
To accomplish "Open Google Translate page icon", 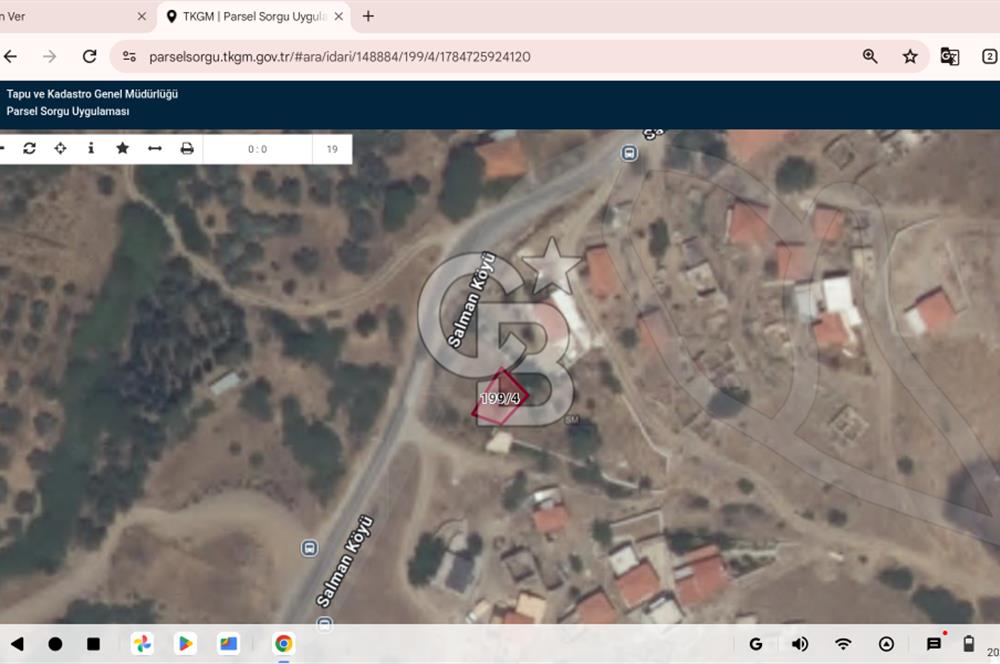I will click(950, 57).
